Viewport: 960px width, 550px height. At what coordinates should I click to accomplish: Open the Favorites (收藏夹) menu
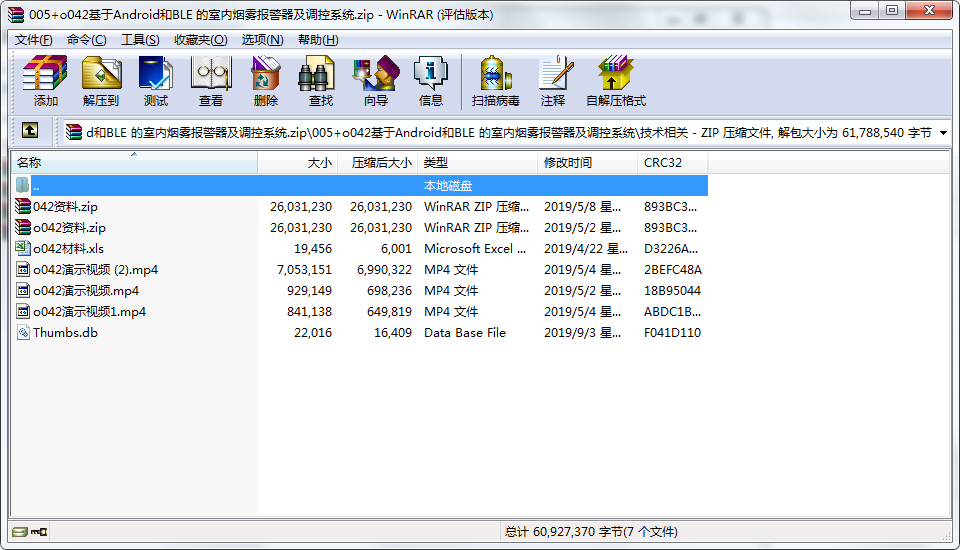200,40
